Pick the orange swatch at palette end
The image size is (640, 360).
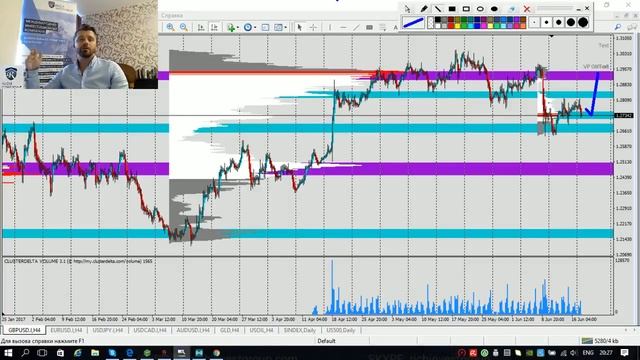(523, 26)
